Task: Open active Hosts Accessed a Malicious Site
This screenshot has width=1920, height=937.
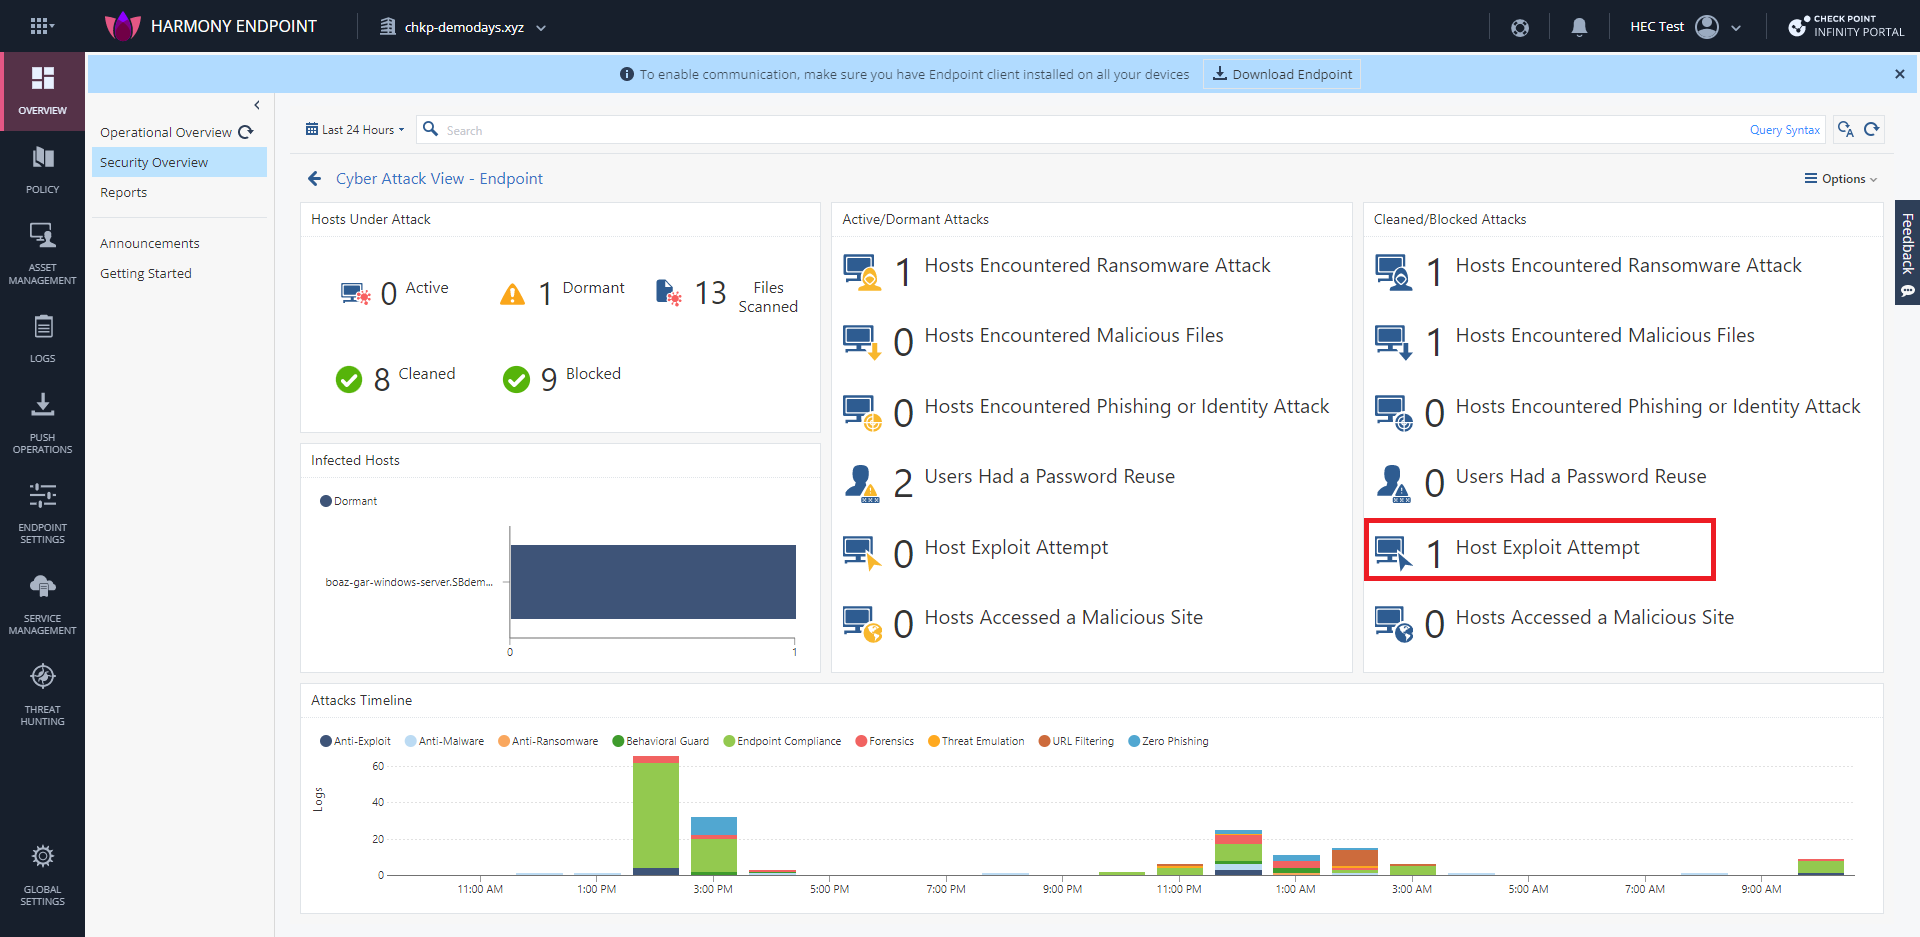Action: point(1023,622)
